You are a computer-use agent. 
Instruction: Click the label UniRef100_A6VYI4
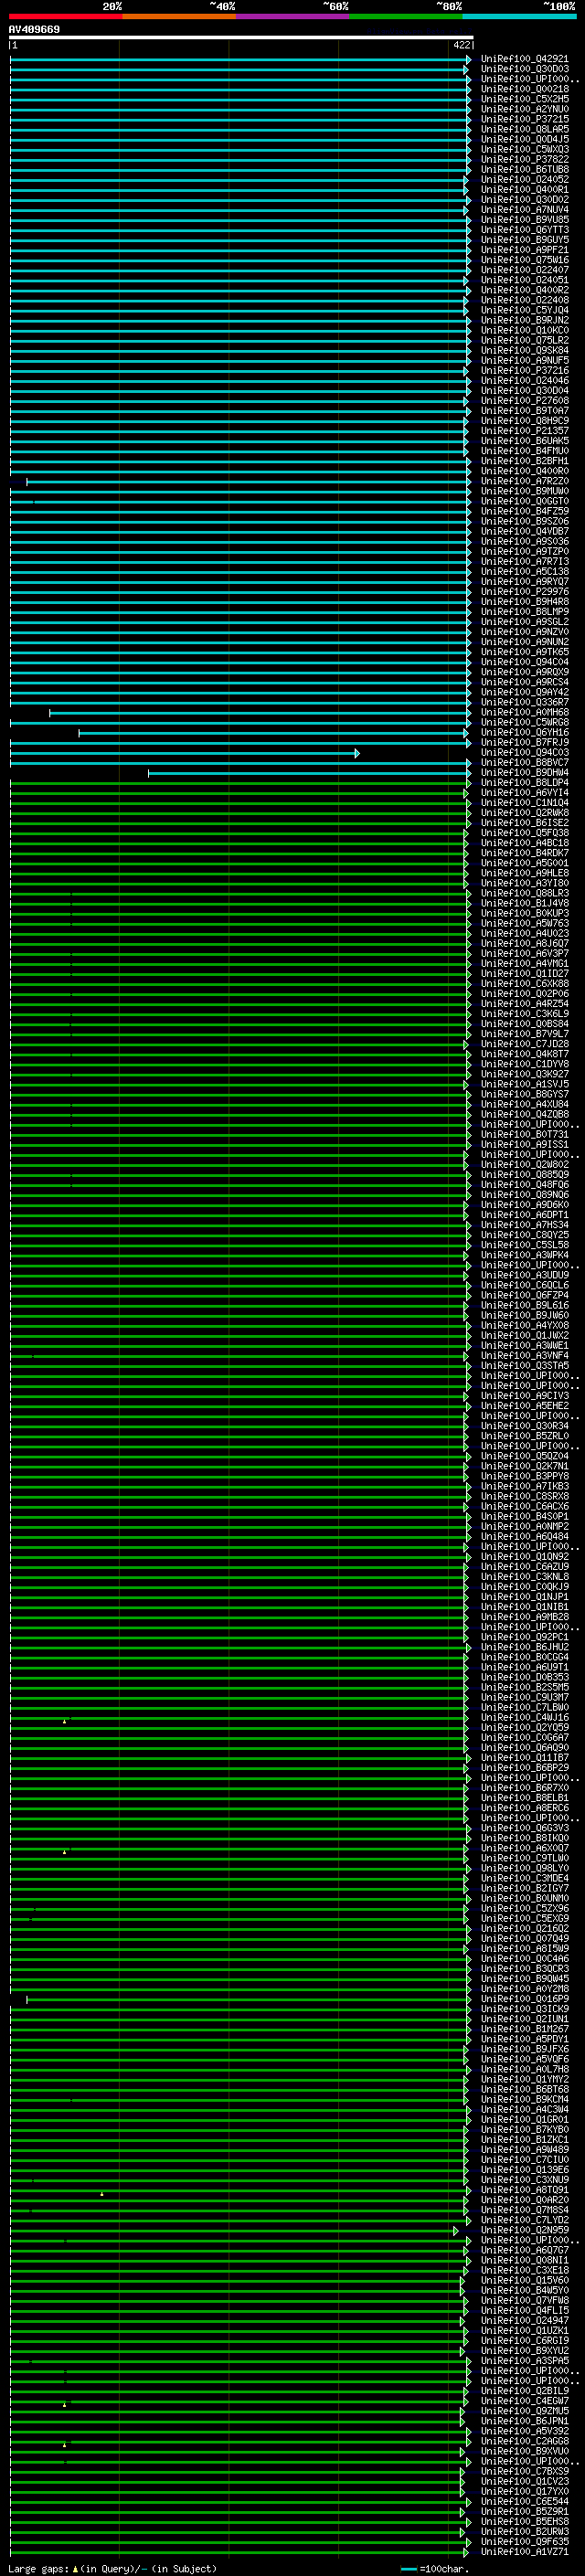point(525,793)
